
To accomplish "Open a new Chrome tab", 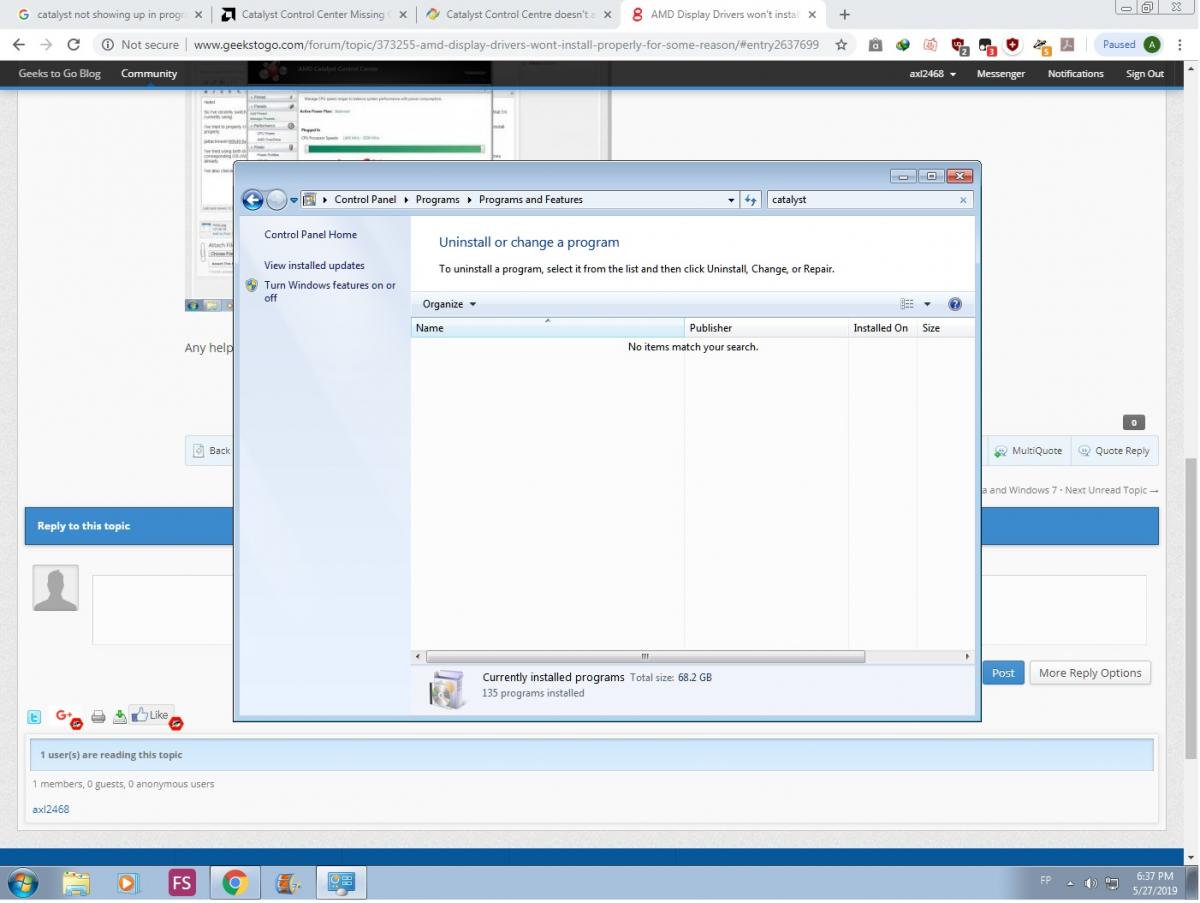I will [x=845, y=15].
